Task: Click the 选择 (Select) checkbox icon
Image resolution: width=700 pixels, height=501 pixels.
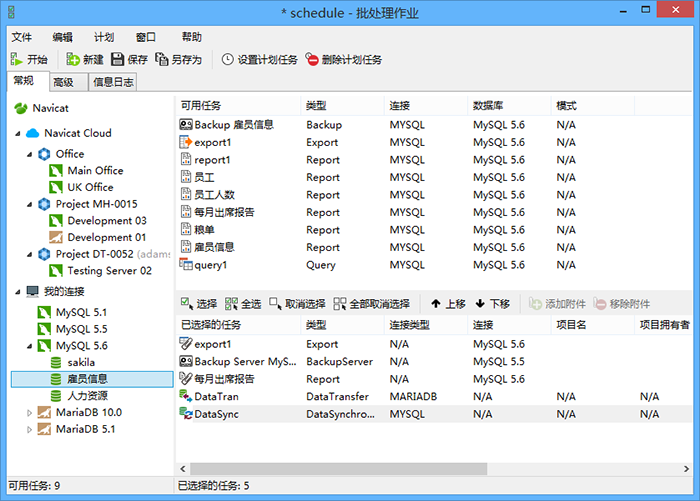Action: (x=187, y=304)
